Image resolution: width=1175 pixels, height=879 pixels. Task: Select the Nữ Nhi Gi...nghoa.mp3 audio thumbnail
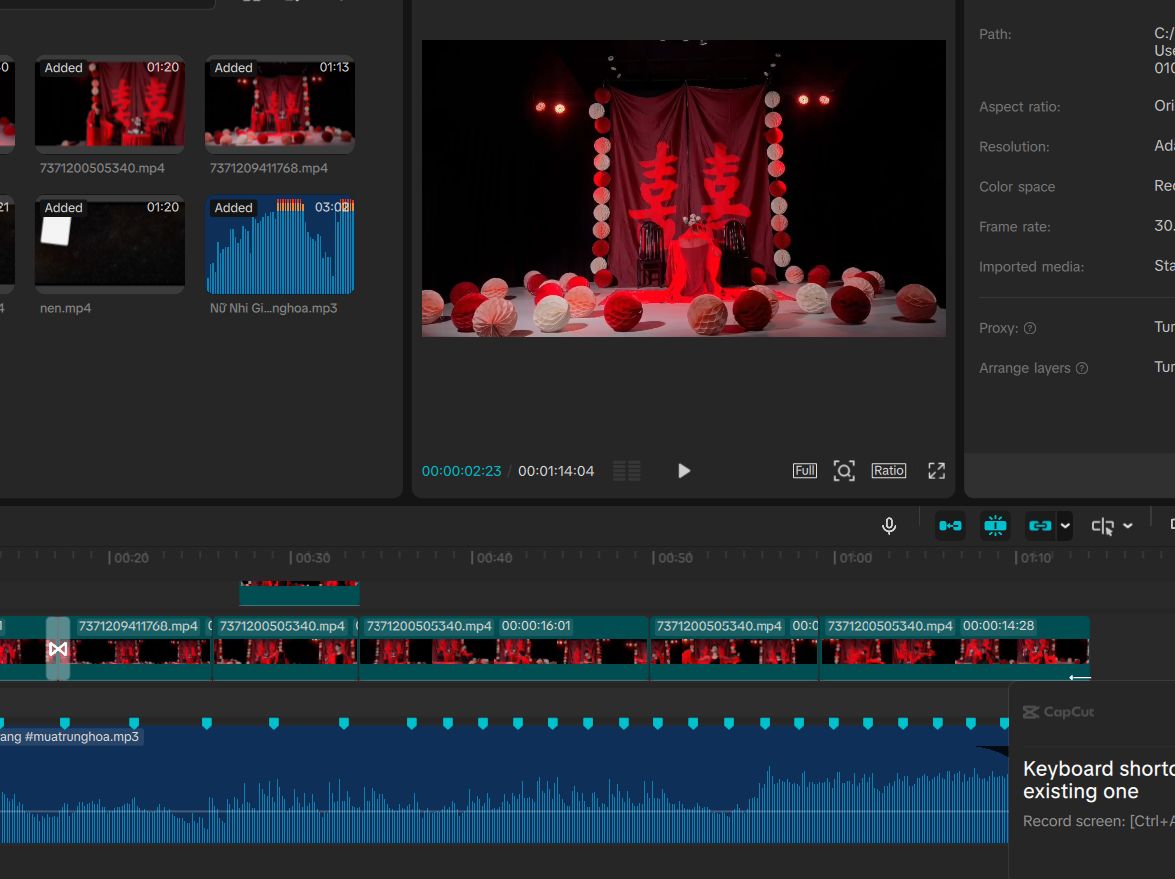point(280,245)
